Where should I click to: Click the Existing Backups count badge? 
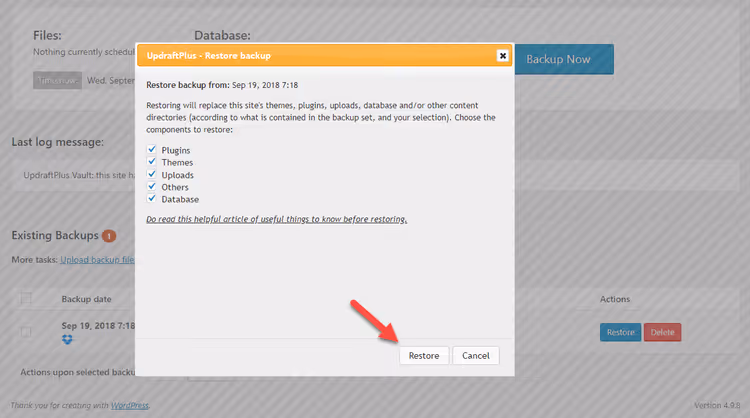[109, 236]
